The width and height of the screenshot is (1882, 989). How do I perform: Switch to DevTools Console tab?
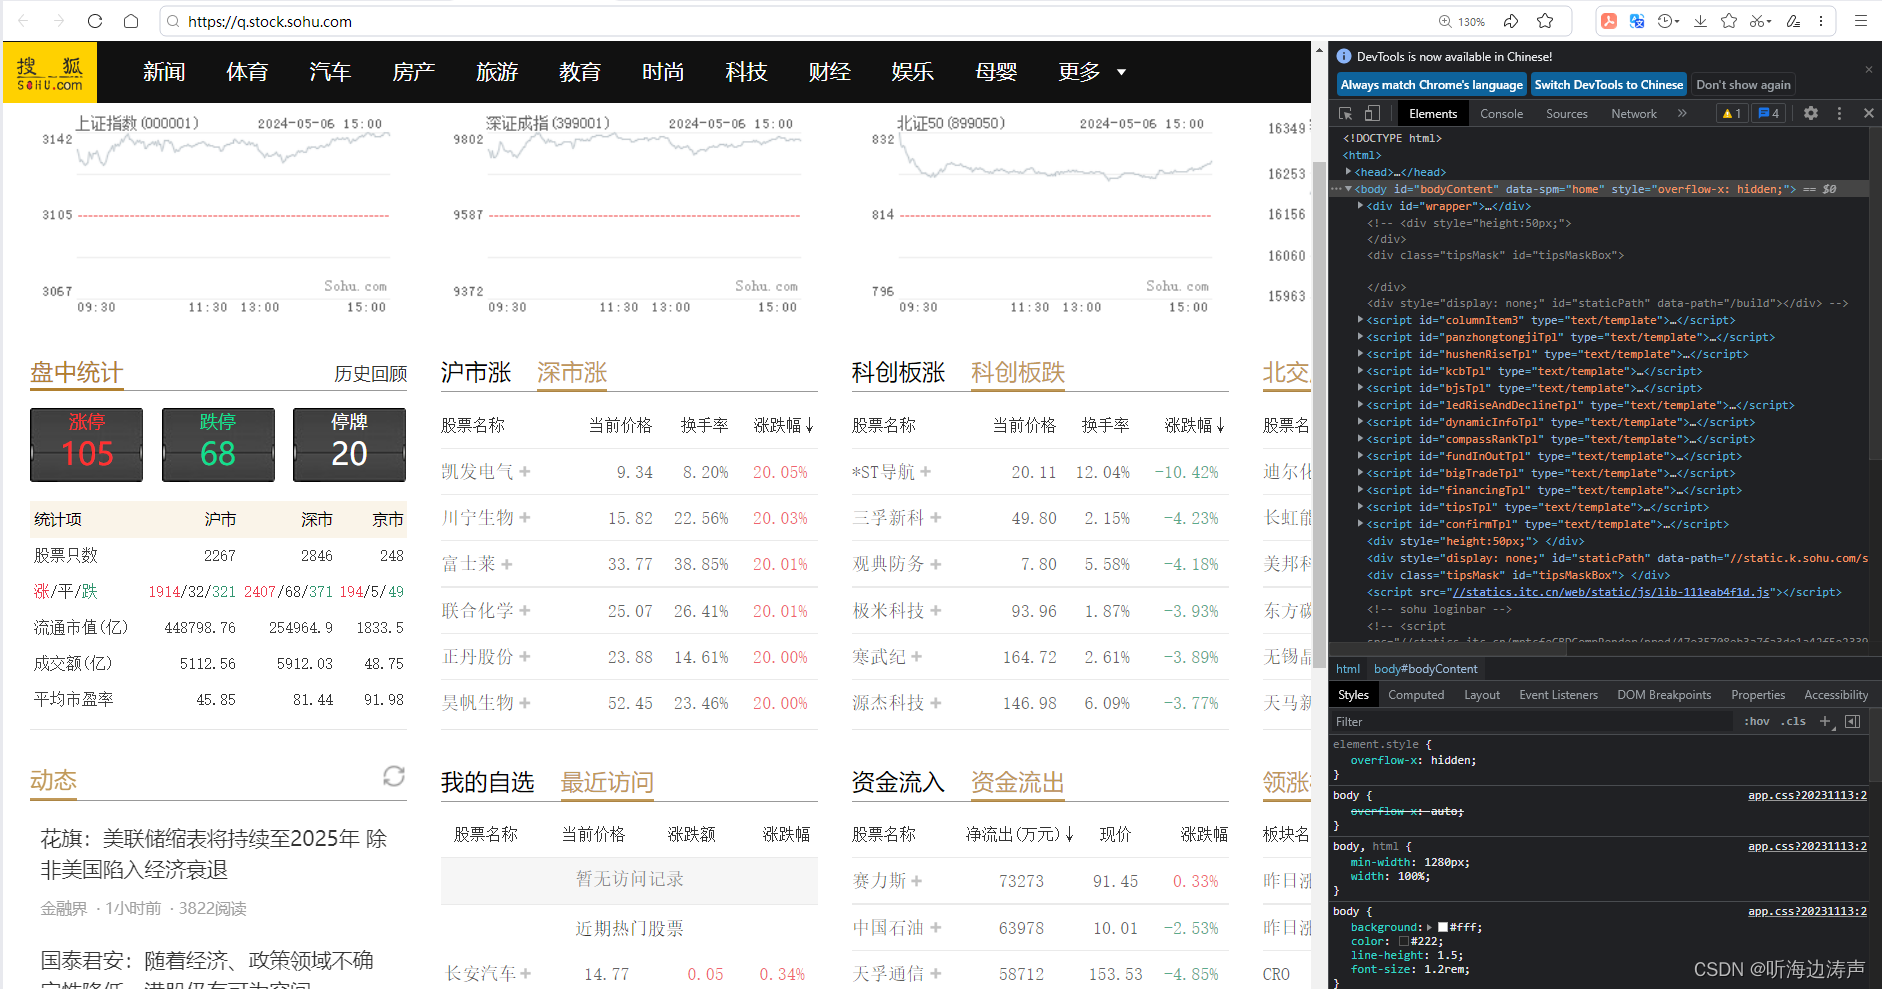click(x=1501, y=113)
